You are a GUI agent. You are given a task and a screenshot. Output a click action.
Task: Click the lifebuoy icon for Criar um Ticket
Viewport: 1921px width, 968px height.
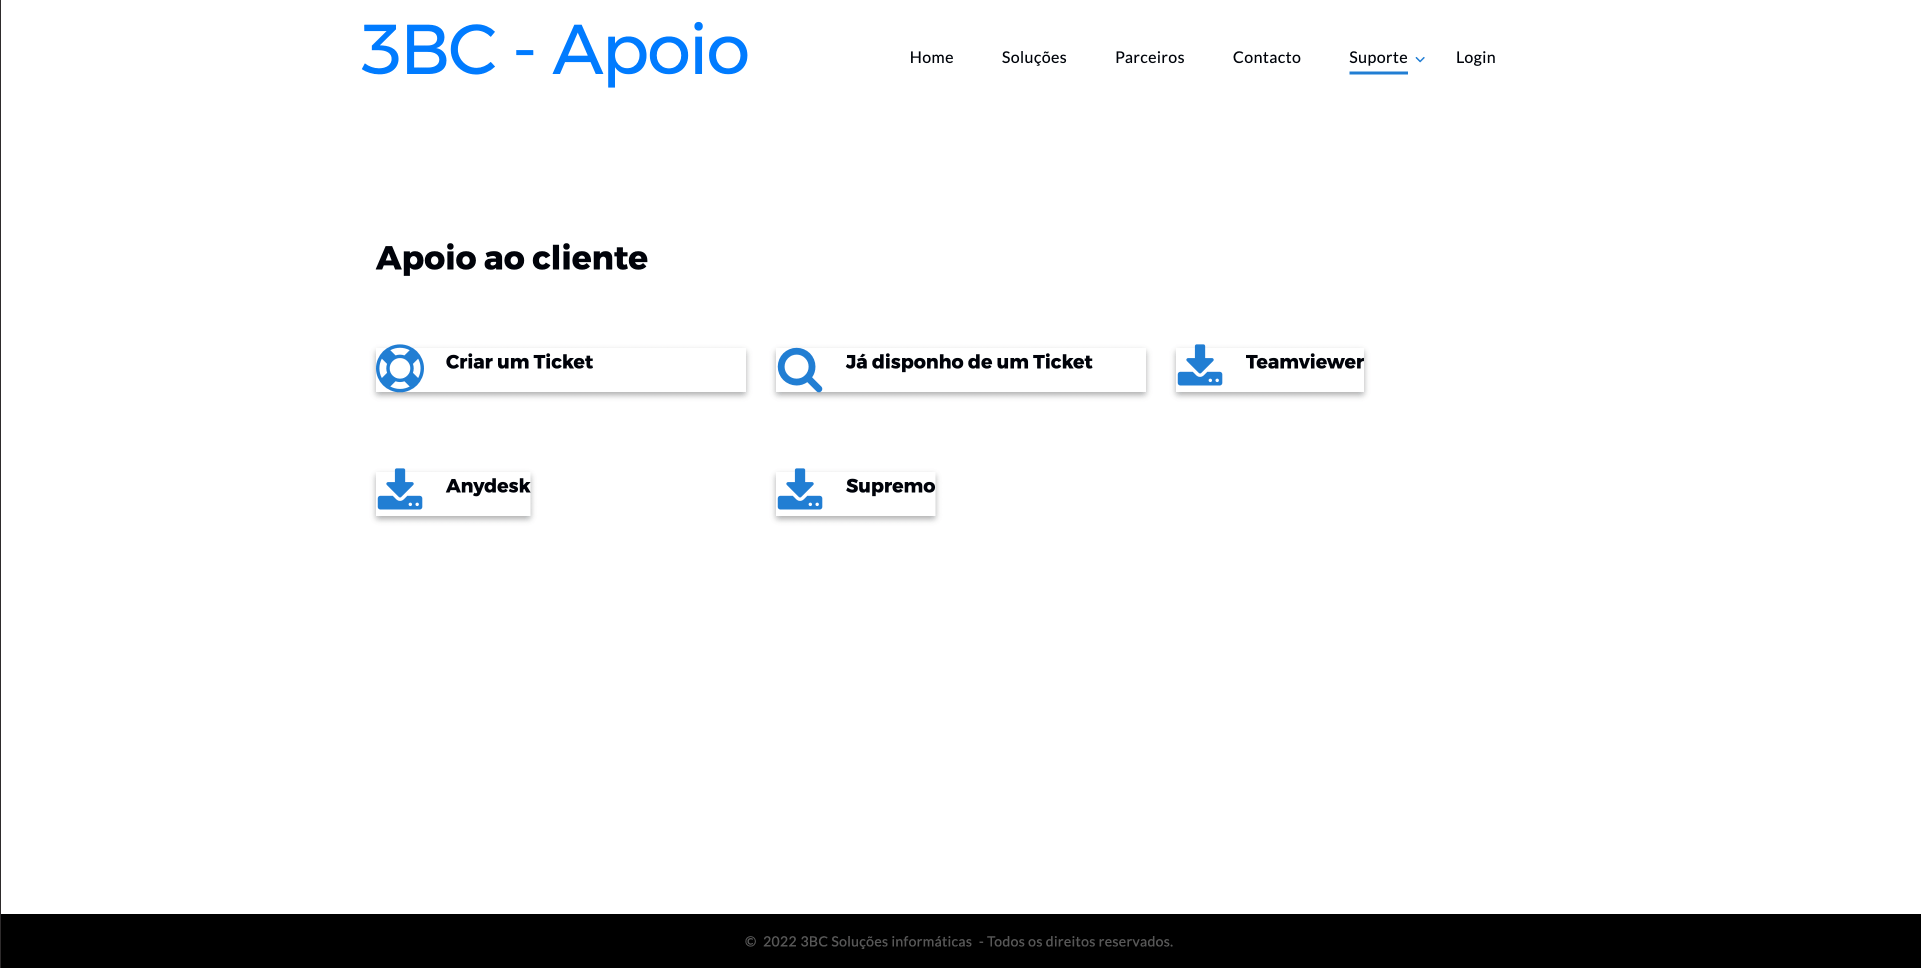point(400,368)
